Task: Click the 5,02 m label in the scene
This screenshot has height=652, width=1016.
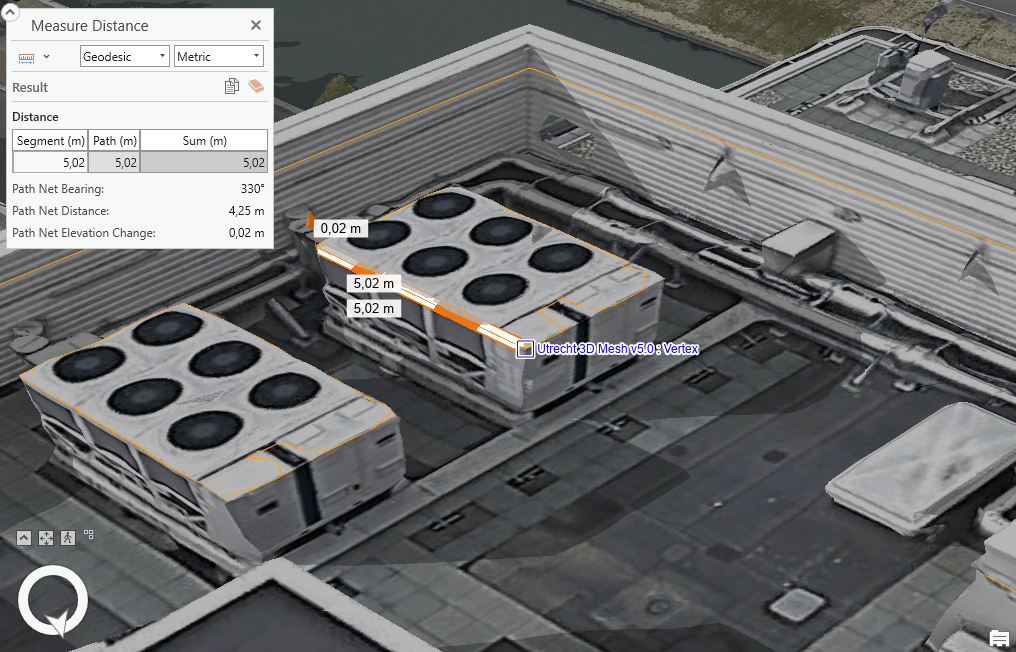Action: pyautogui.click(x=371, y=283)
